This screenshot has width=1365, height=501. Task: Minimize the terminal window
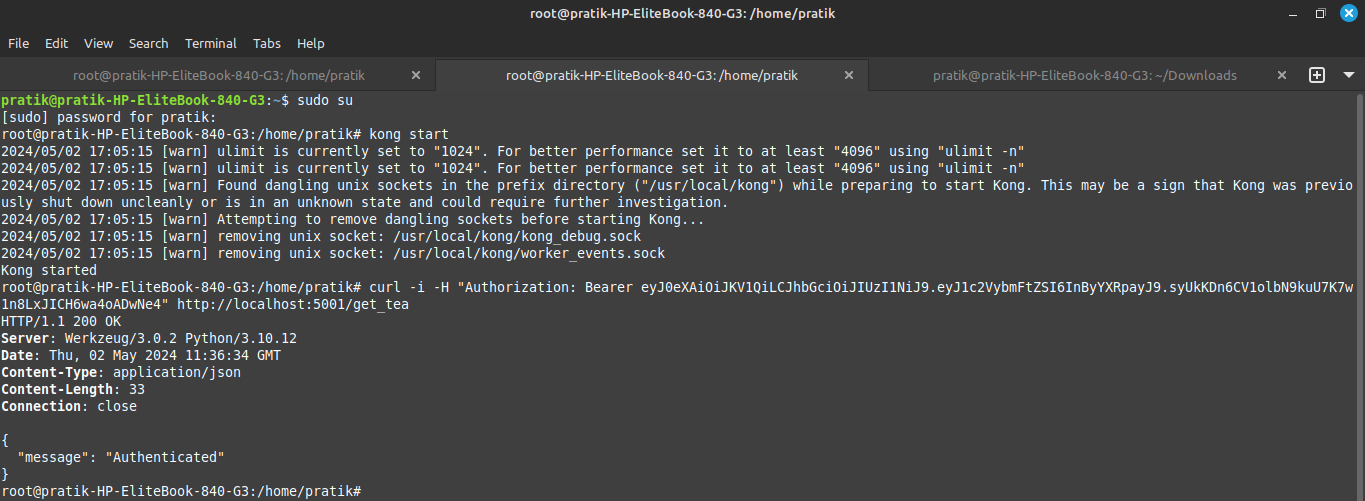click(x=1293, y=13)
